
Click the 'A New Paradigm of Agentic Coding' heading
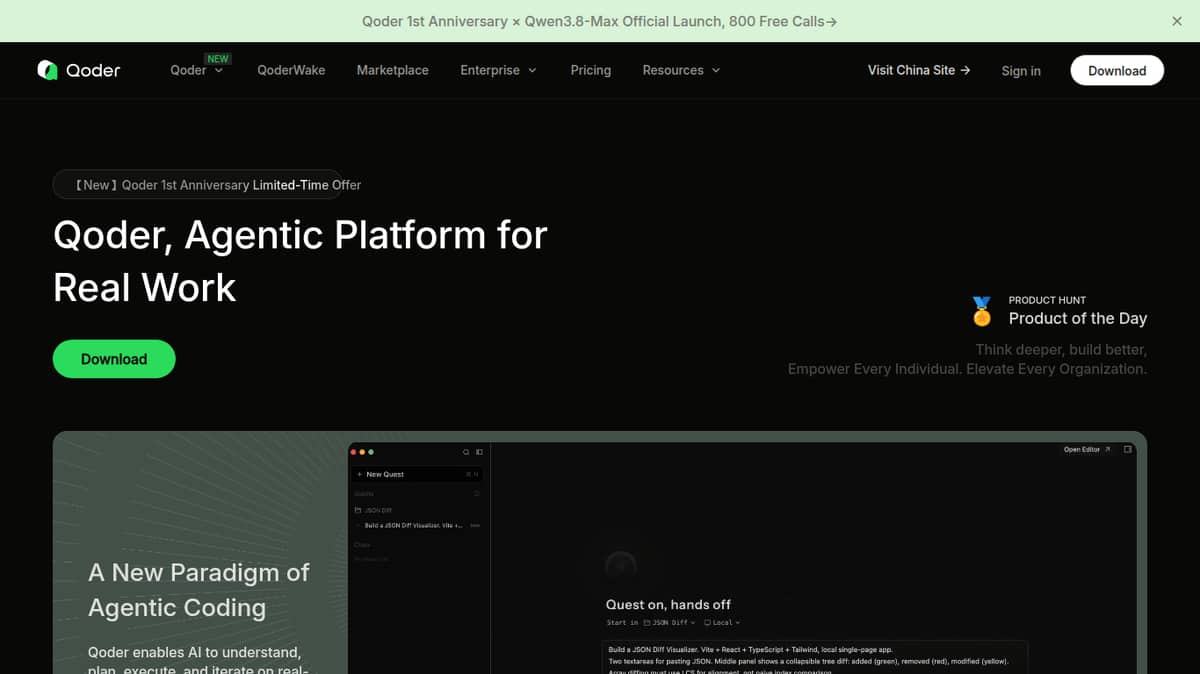pyautogui.click(x=199, y=590)
